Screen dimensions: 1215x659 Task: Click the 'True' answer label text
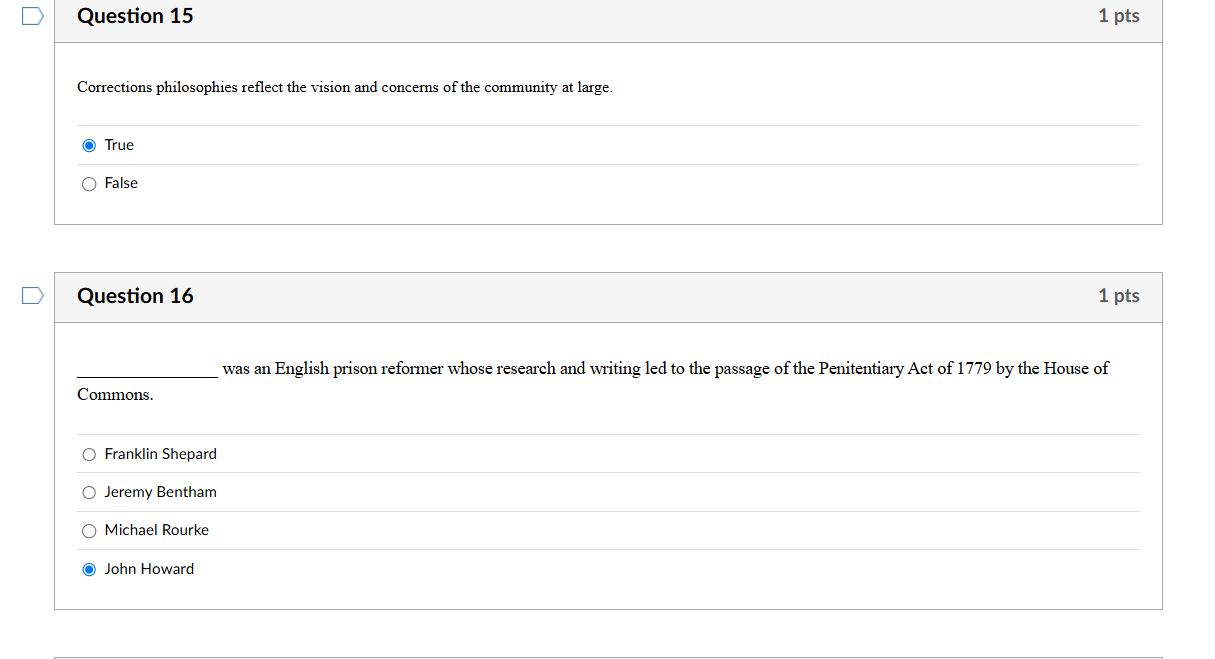(119, 145)
